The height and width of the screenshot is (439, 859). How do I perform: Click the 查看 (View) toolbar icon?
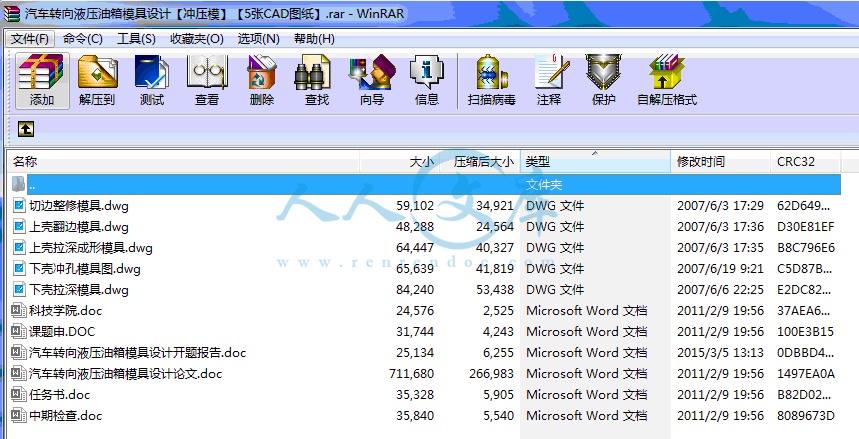pyautogui.click(x=207, y=81)
